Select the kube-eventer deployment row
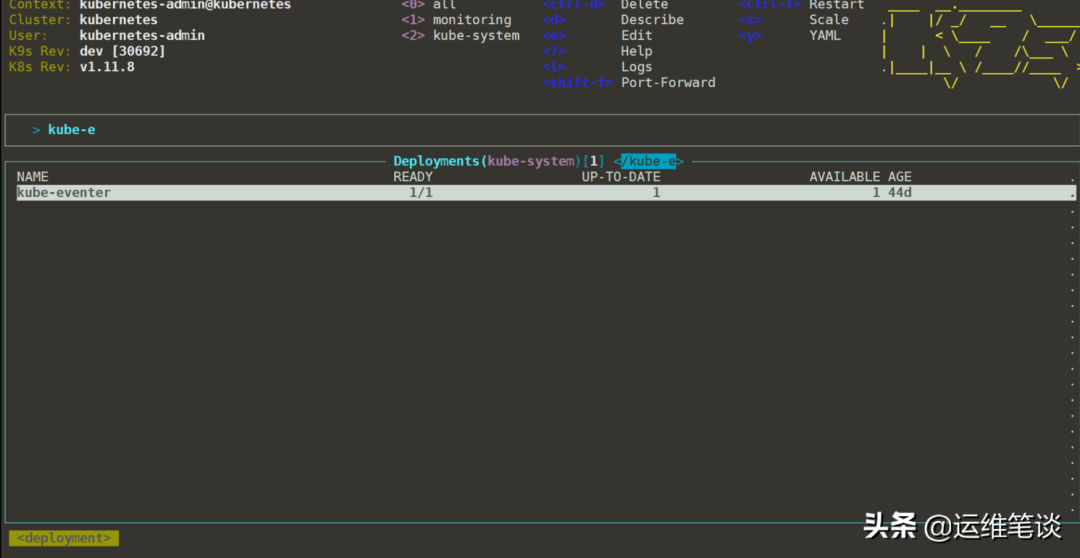 [546, 193]
